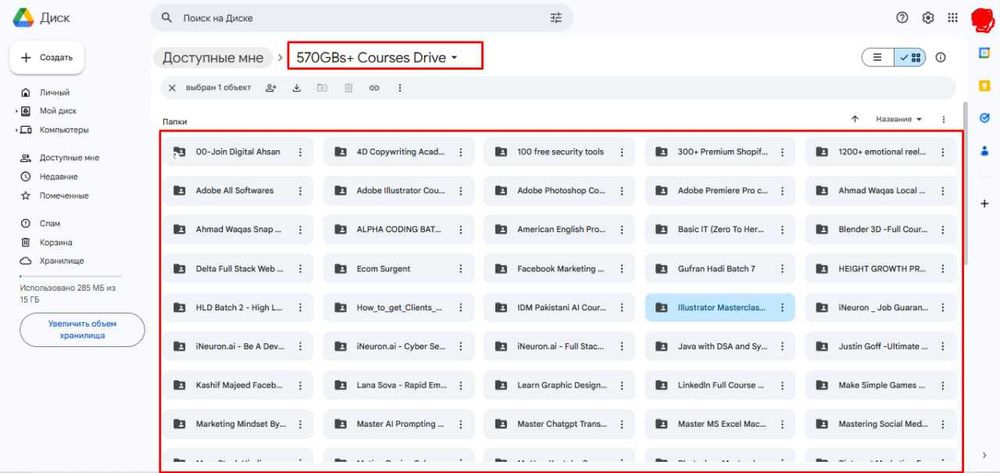Image resolution: width=1000 pixels, height=473 pixels.
Task: Click the vertical scrollbar of folder list
Action: [967, 185]
